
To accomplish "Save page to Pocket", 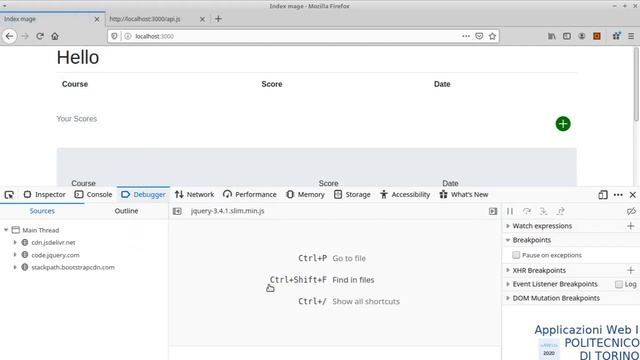I will click(479, 36).
